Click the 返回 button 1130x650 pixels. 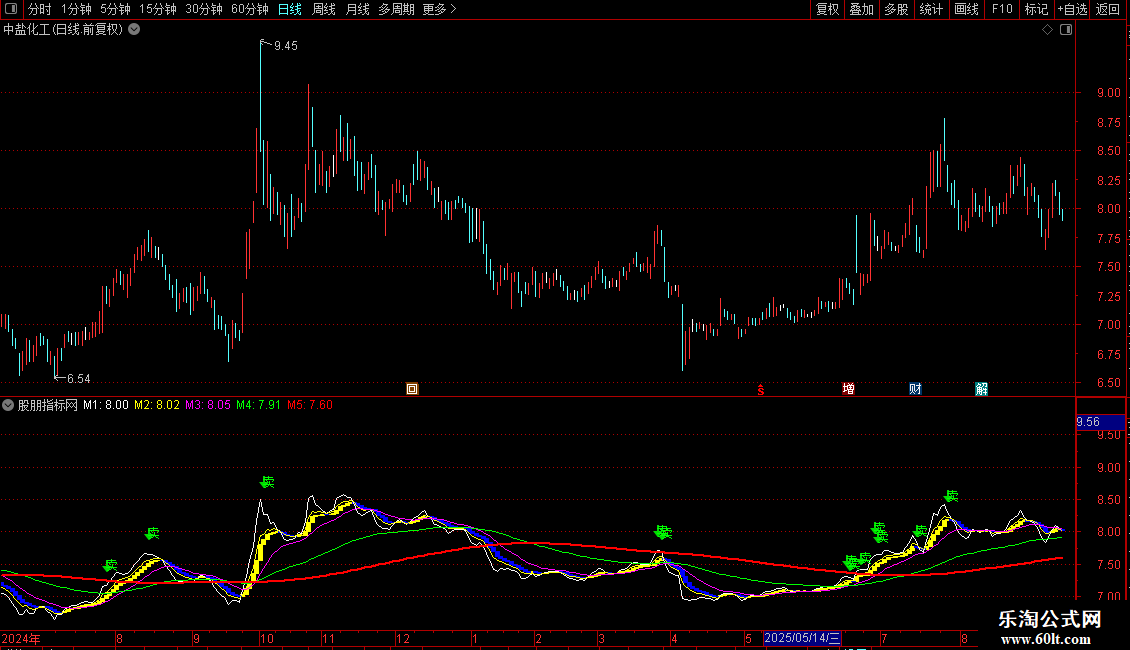1108,9
